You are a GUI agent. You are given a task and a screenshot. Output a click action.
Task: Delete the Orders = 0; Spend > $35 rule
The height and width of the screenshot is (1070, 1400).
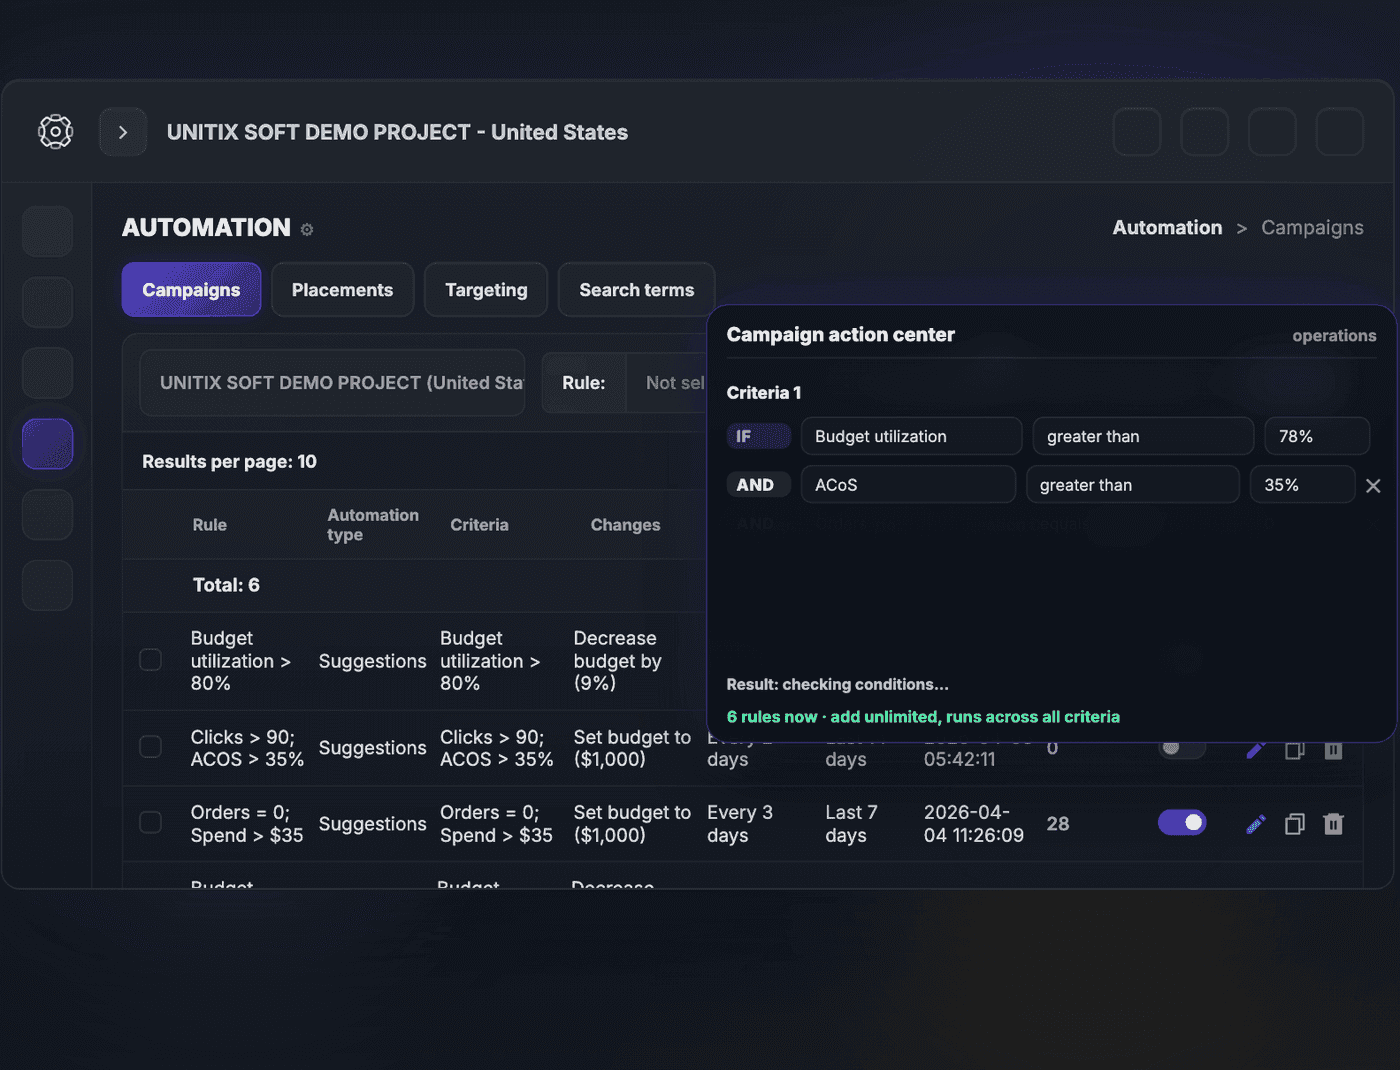[x=1333, y=824]
